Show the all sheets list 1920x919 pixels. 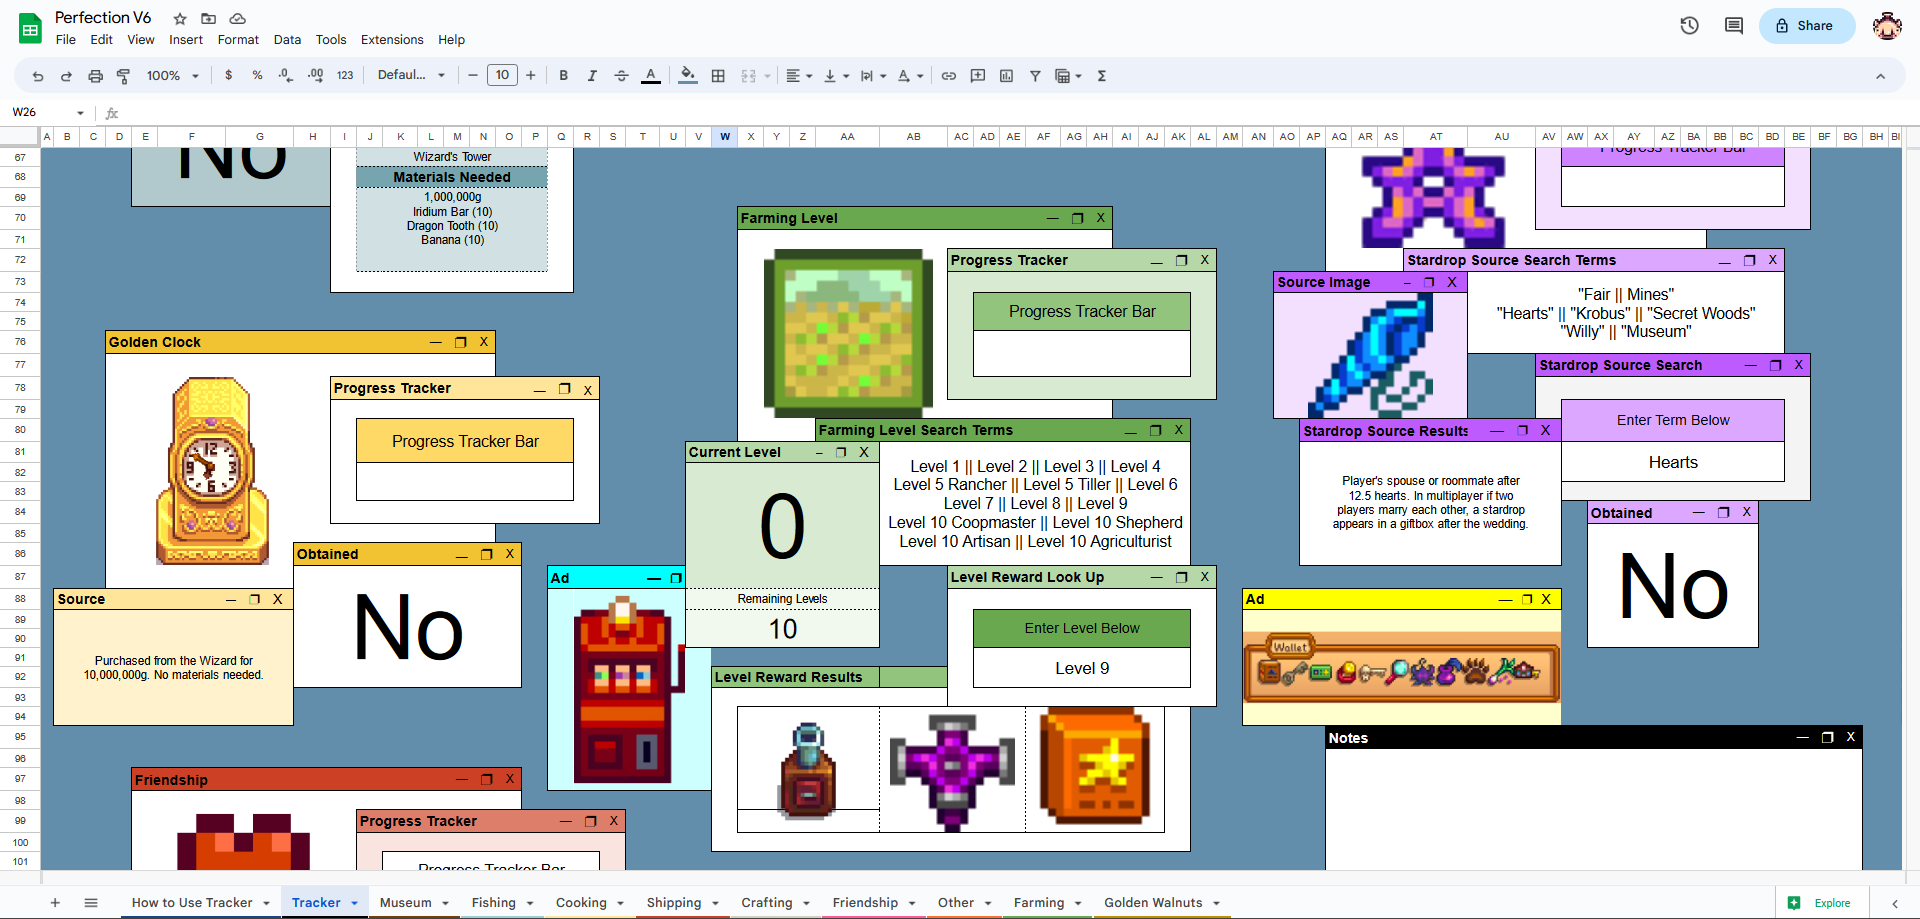[91, 903]
